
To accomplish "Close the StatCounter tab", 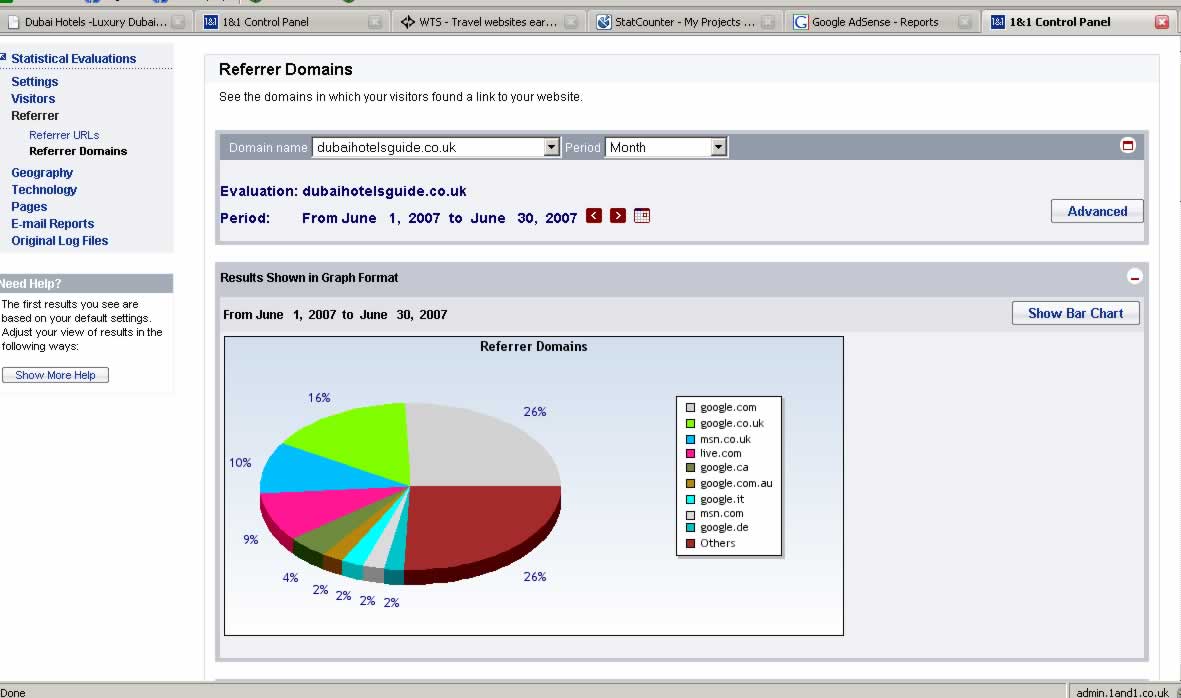I will click(x=767, y=22).
